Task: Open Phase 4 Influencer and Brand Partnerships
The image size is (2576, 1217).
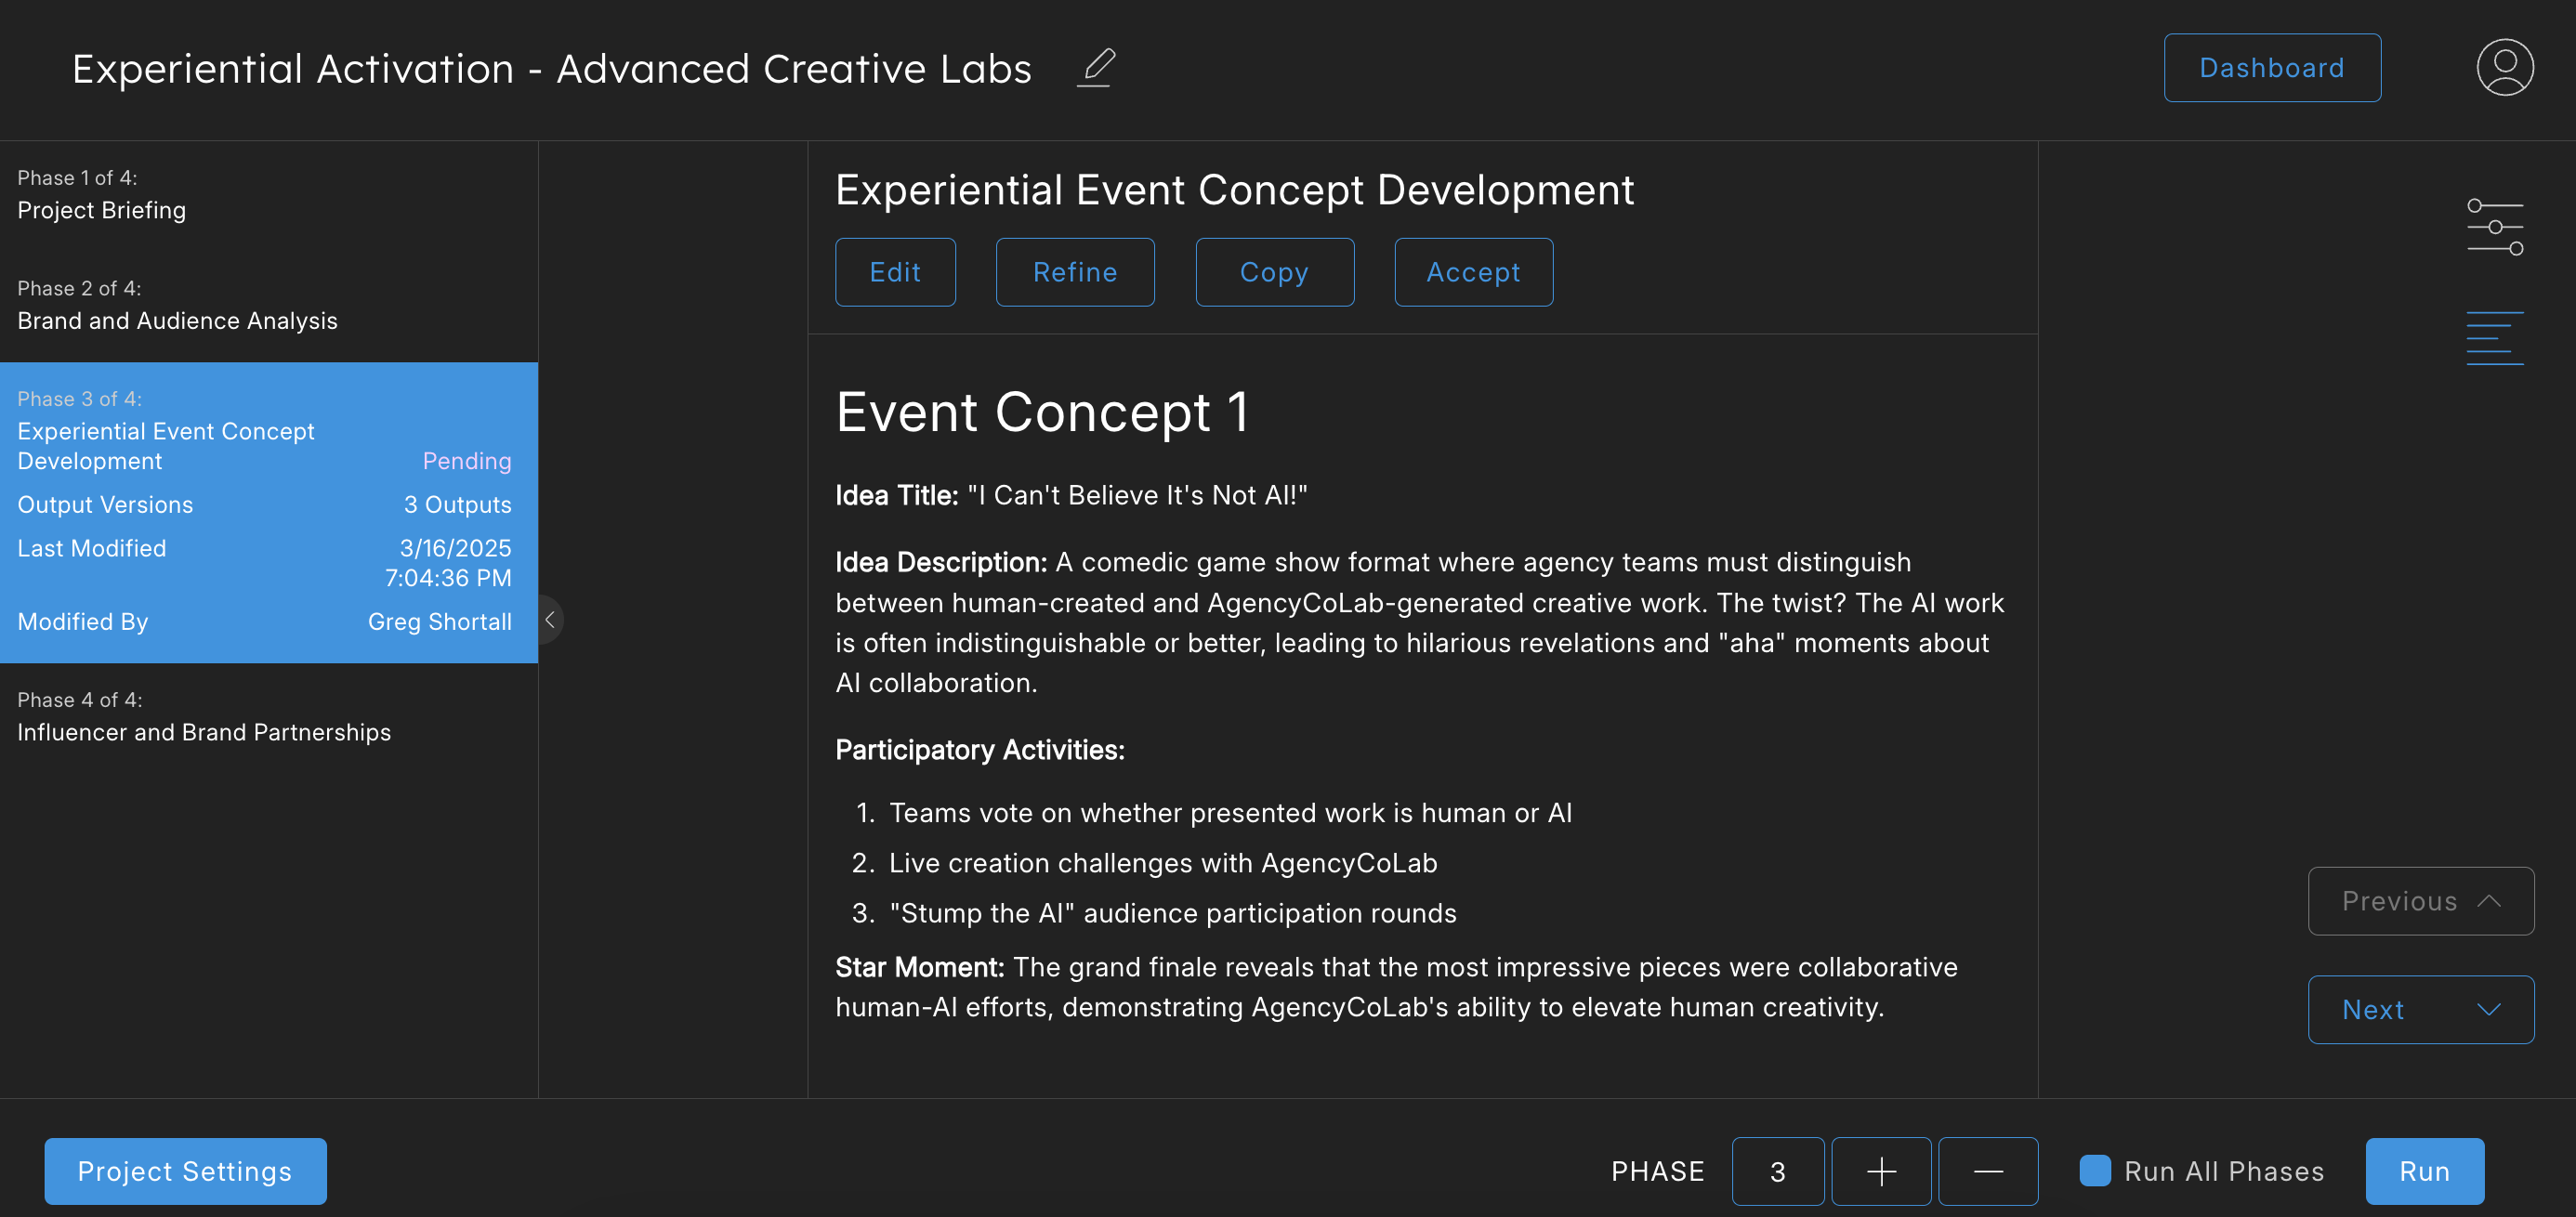Action: pyautogui.click(x=204, y=732)
